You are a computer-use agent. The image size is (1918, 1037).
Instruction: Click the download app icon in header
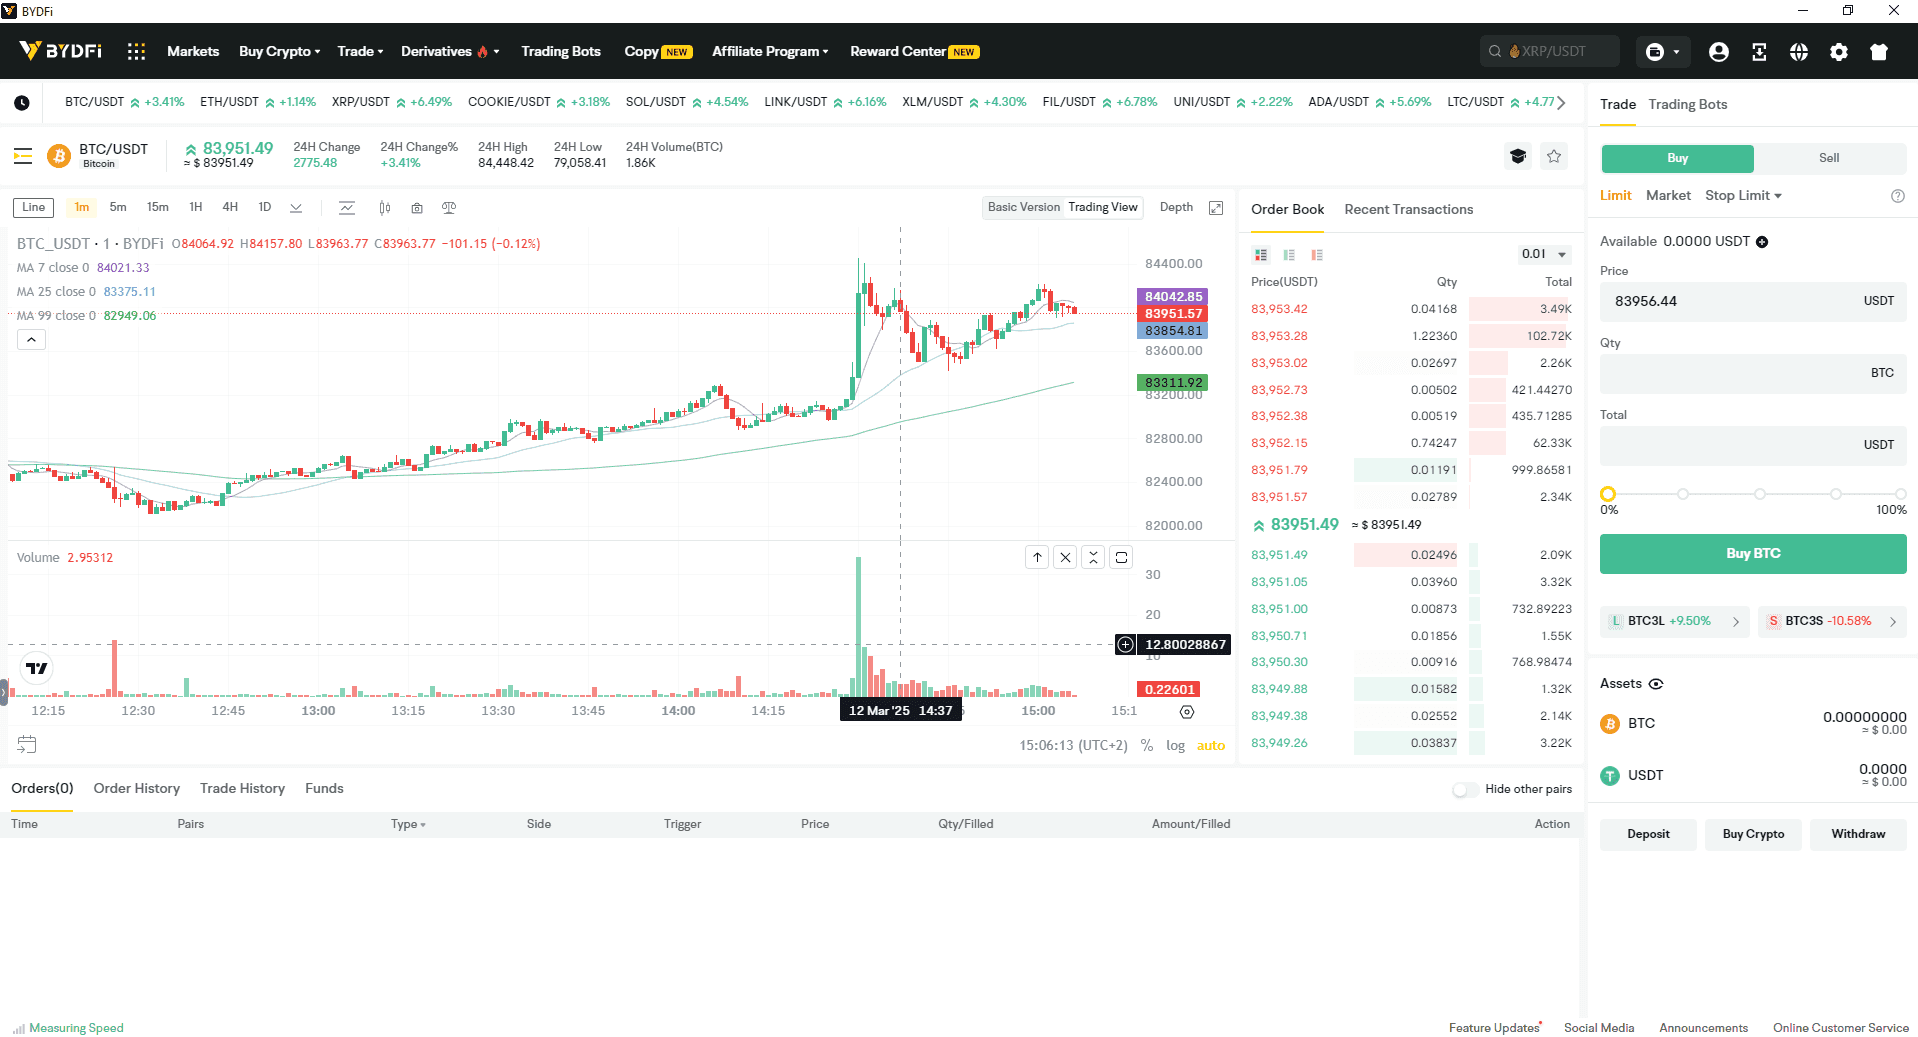click(1759, 52)
